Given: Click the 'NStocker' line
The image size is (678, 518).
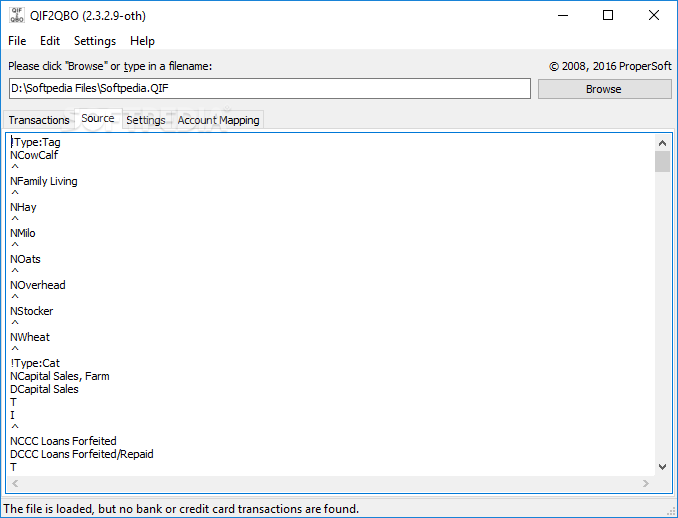Looking at the screenshot, I should (x=32, y=311).
